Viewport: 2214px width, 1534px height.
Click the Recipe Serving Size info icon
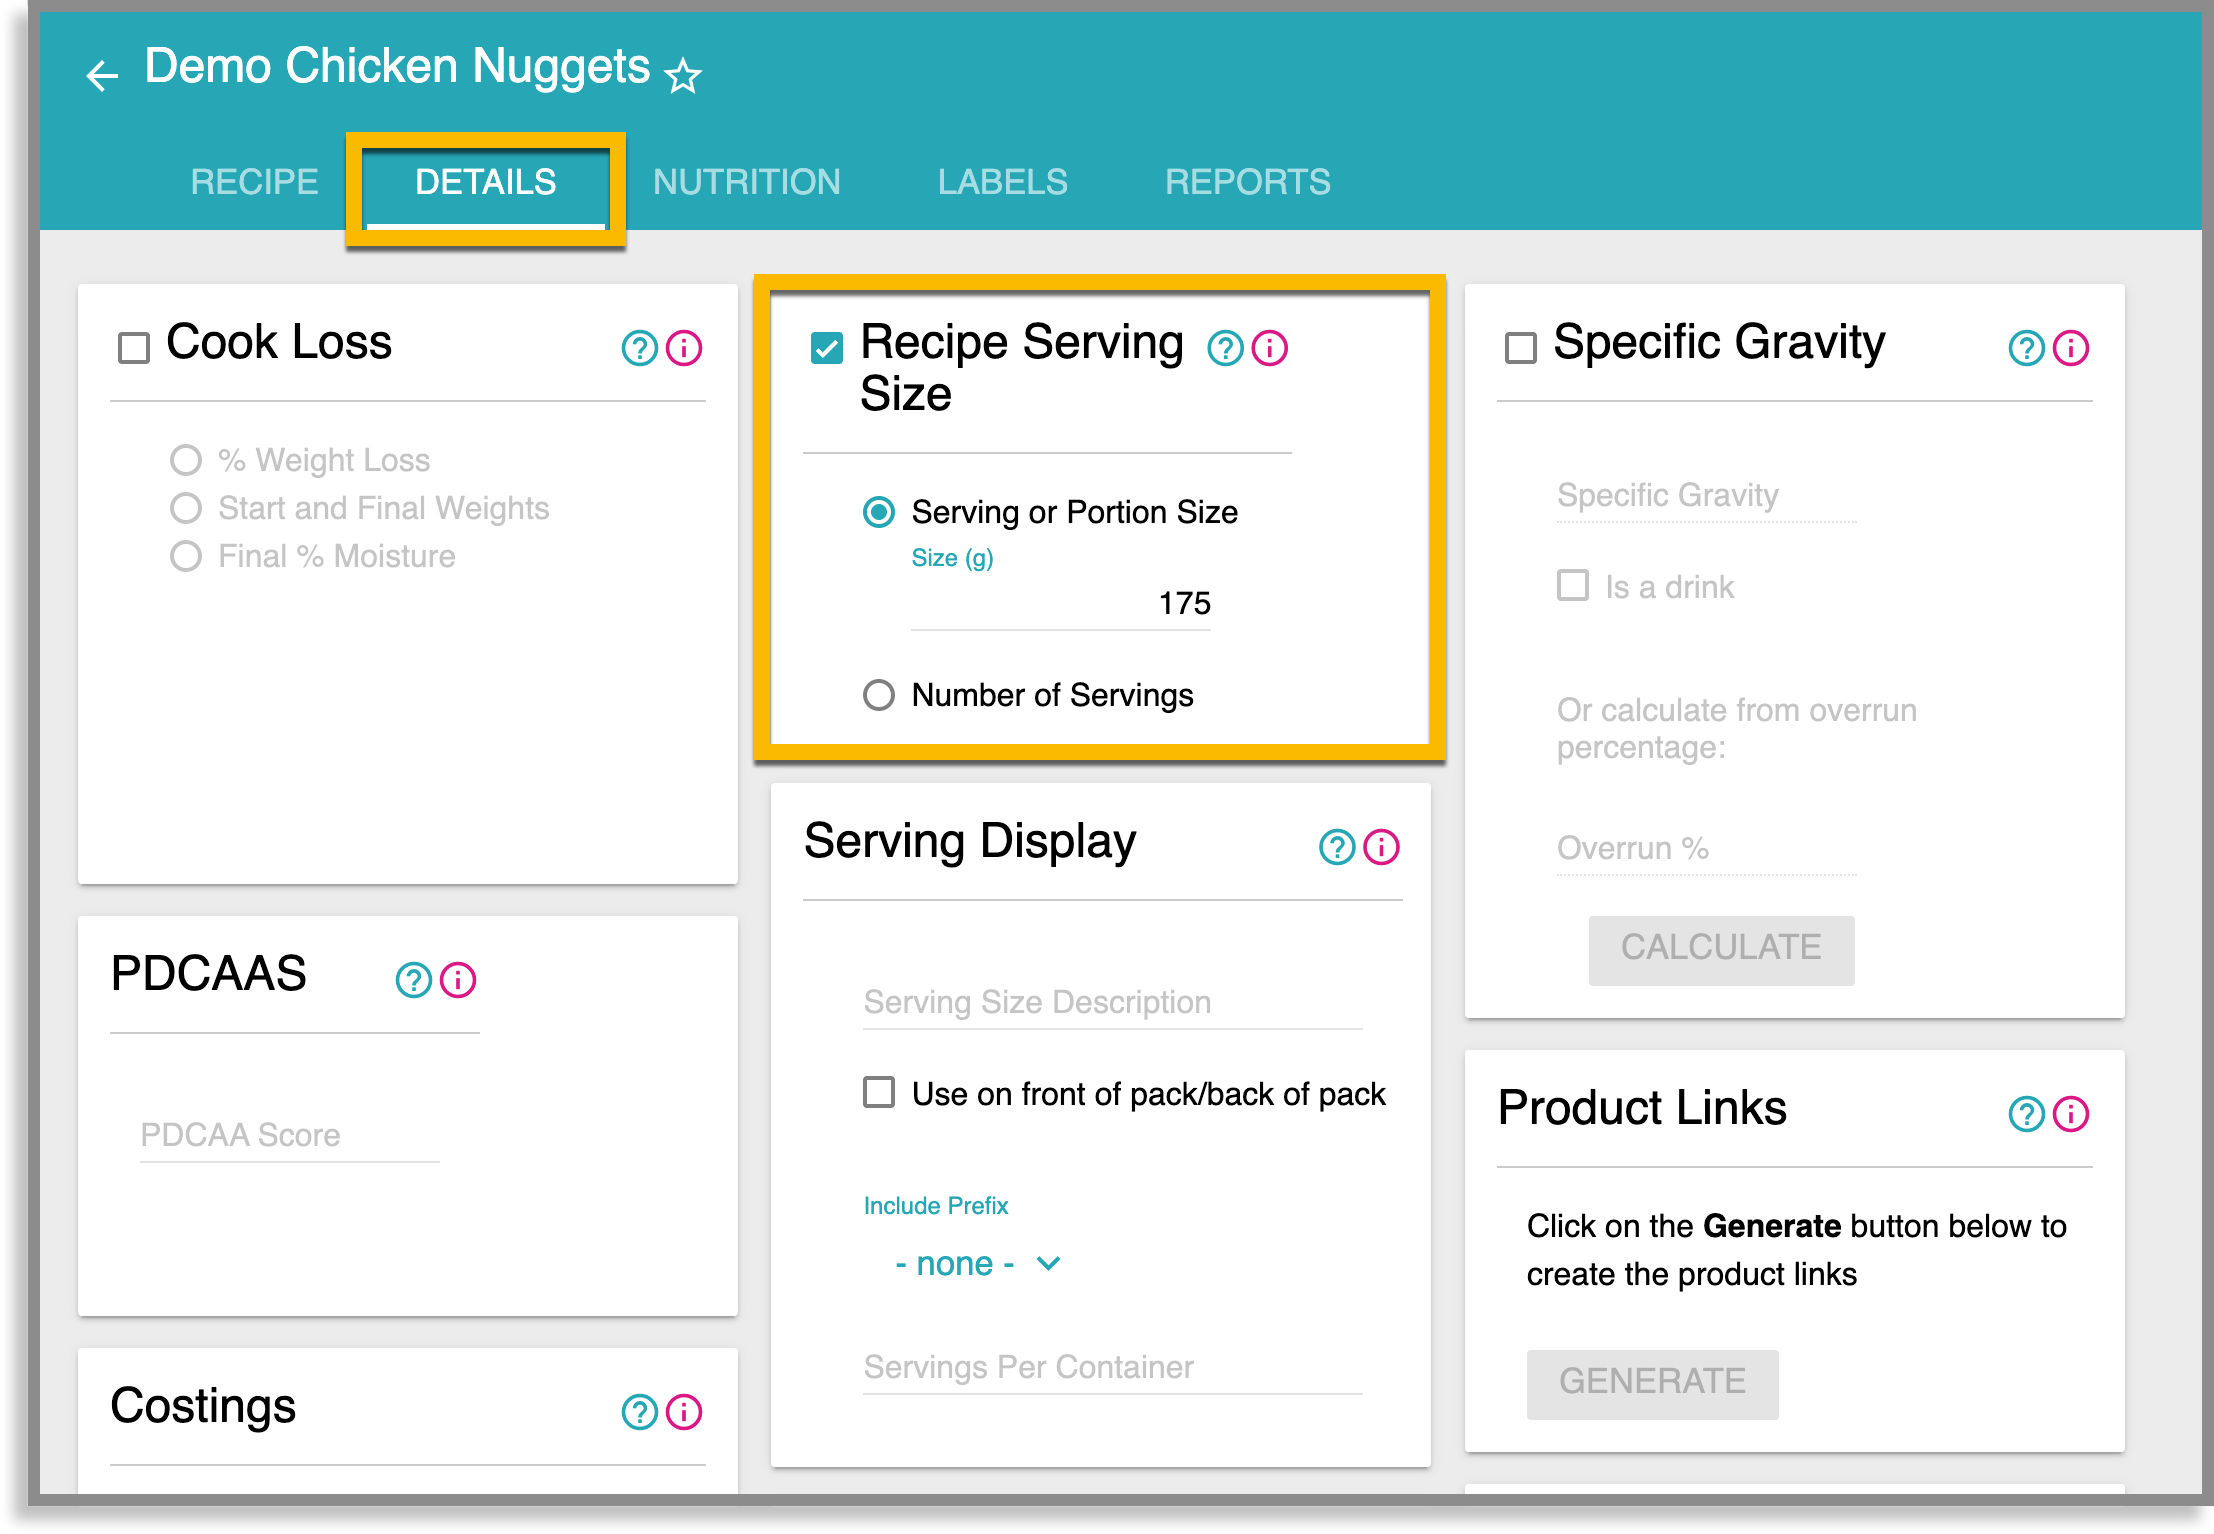[x=1270, y=348]
